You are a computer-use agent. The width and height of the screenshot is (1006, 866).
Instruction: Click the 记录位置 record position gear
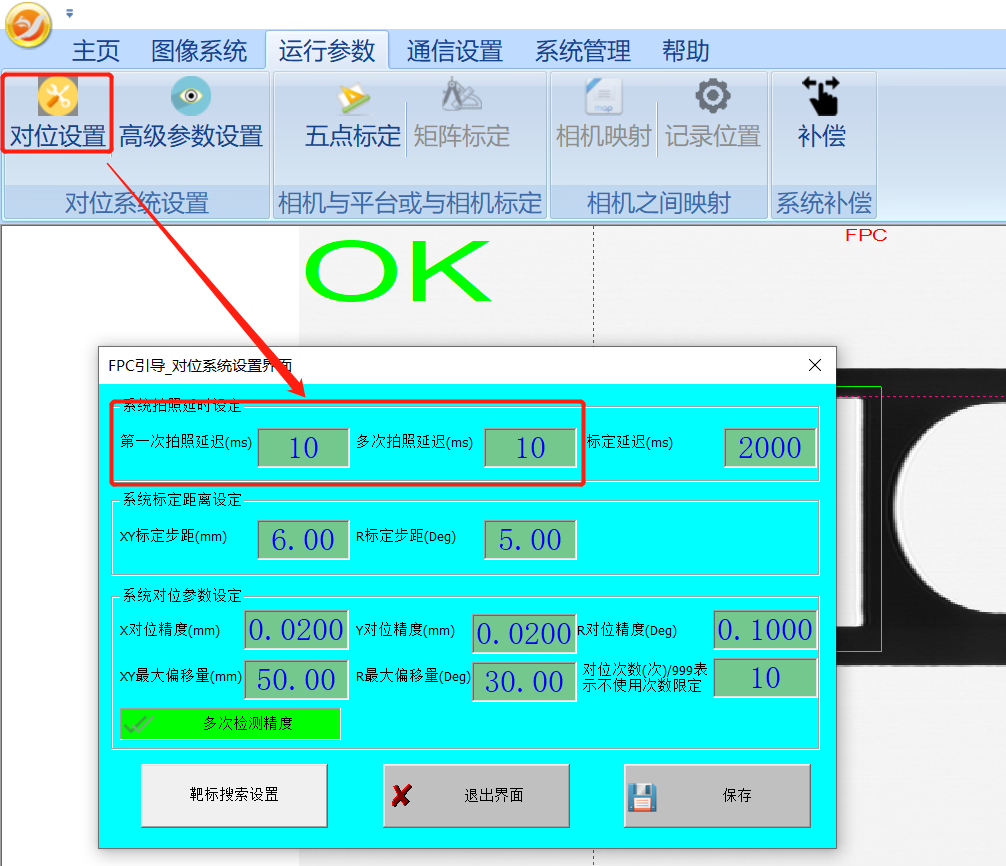coord(712,98)
